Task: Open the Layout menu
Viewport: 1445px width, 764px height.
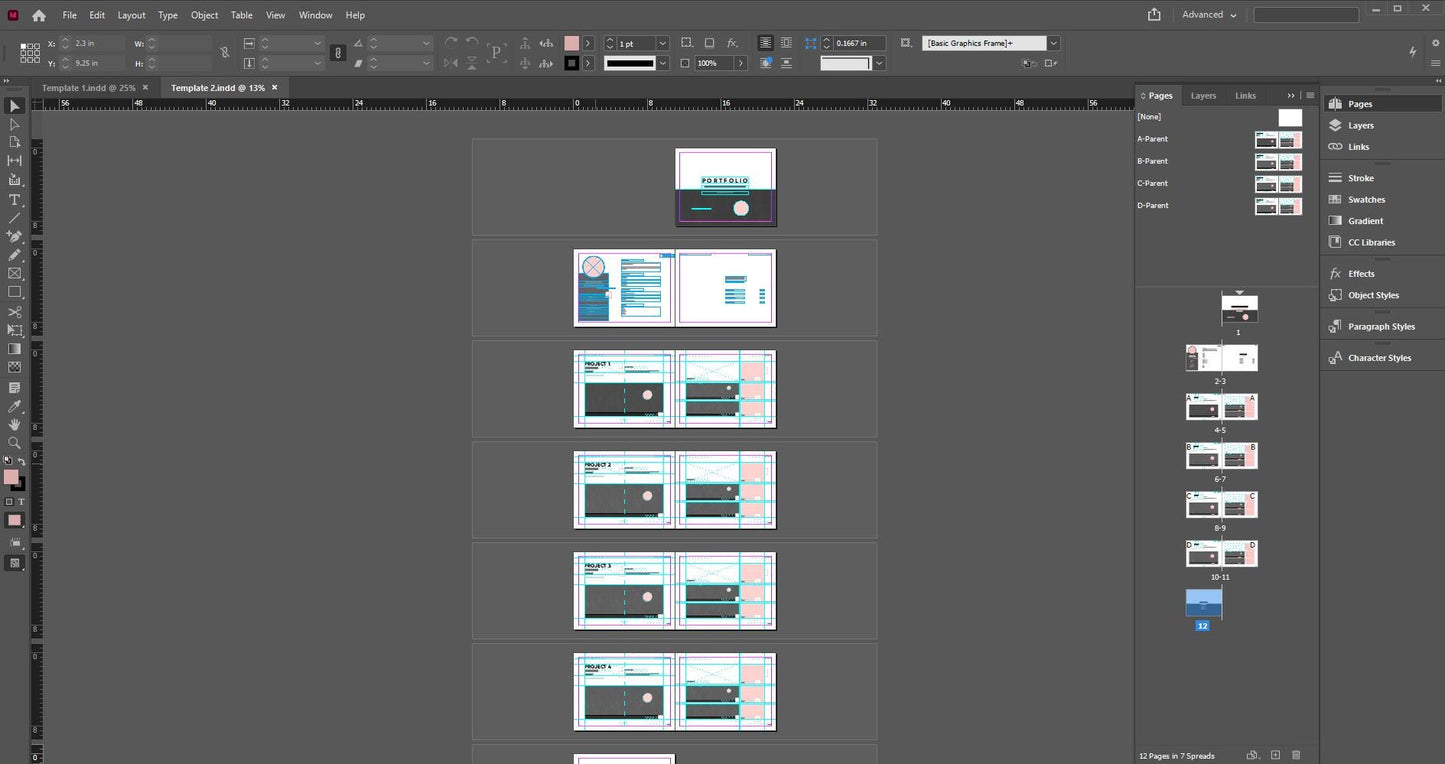Action: point(131,15)
